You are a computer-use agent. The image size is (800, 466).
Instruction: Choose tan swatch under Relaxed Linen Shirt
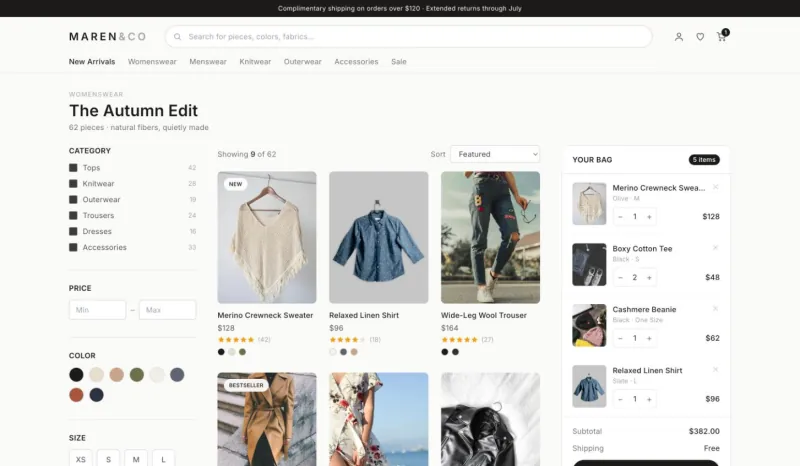(x=354, y=352)
